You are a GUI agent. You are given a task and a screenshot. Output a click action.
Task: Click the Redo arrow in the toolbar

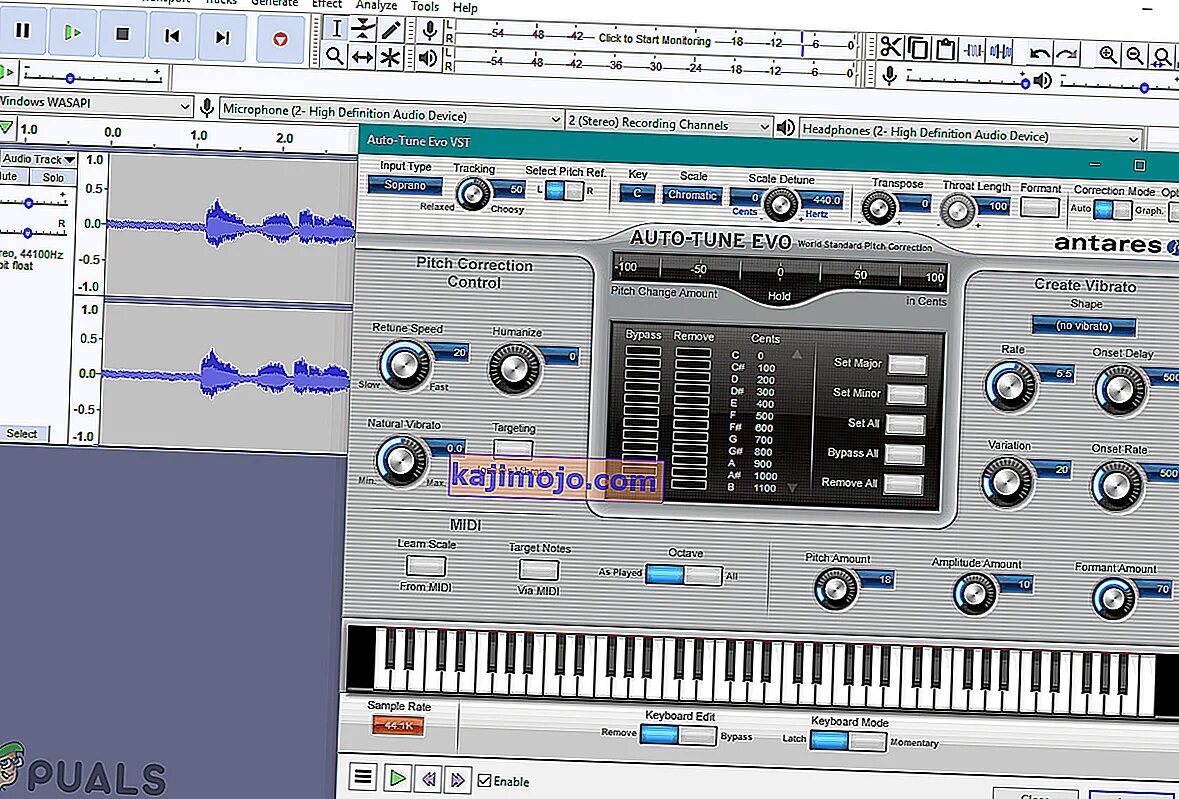click(x=1067, y=52)
